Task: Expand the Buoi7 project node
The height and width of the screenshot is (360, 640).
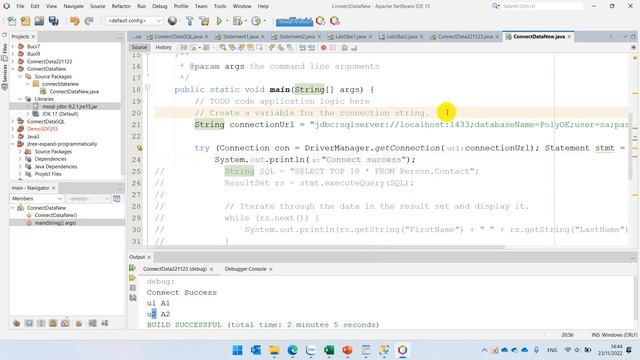Action: [13, 46]
